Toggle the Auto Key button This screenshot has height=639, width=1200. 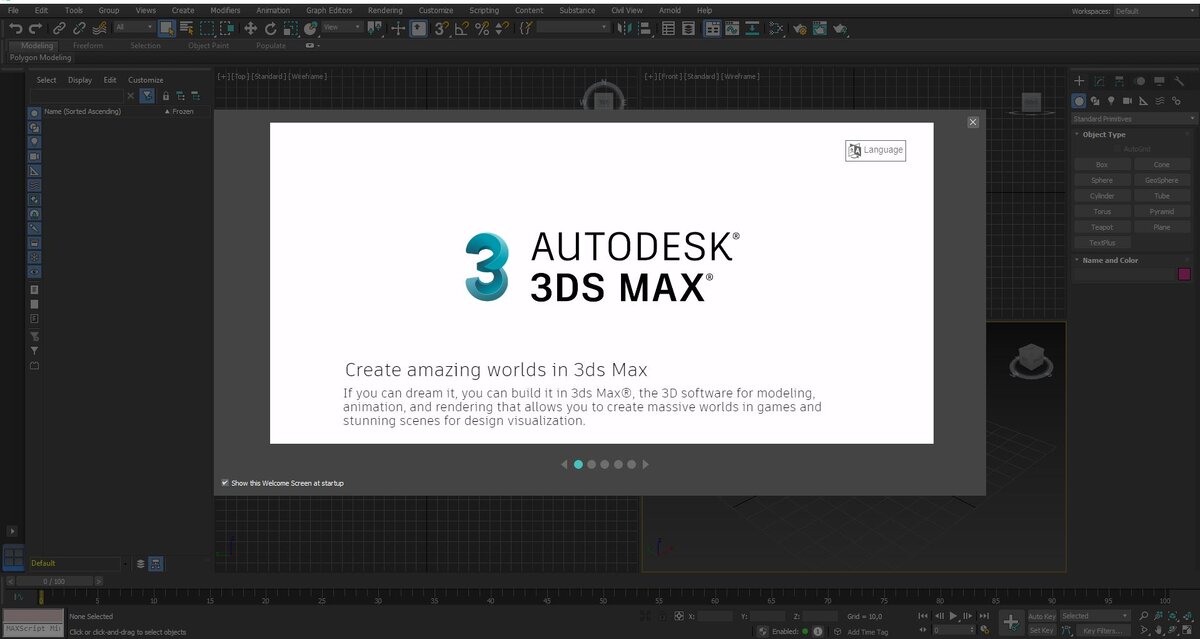pyautogui.click(x=1041, y=616)
